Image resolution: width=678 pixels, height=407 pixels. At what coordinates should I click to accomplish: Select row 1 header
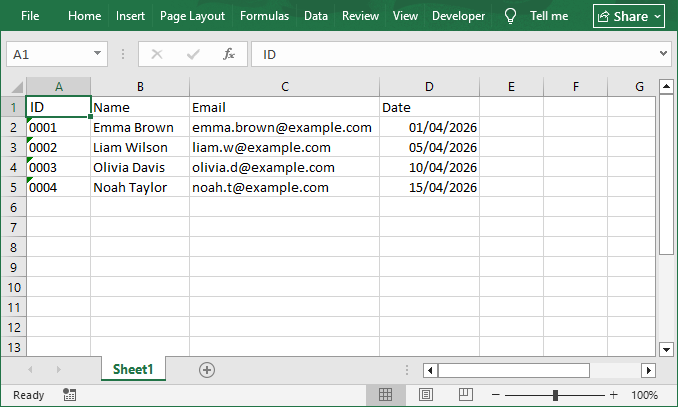[x=13, y=107]
